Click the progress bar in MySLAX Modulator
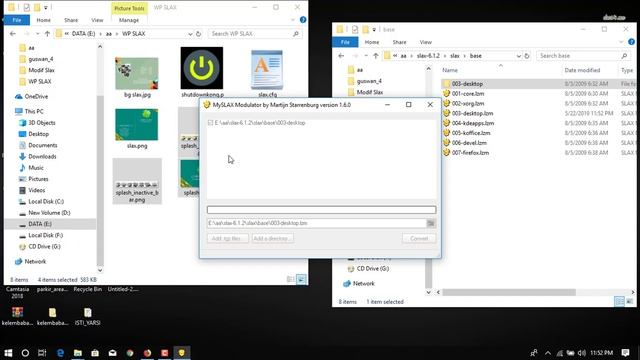This screenshot has height=360, width=640. [x=321, y=210]
